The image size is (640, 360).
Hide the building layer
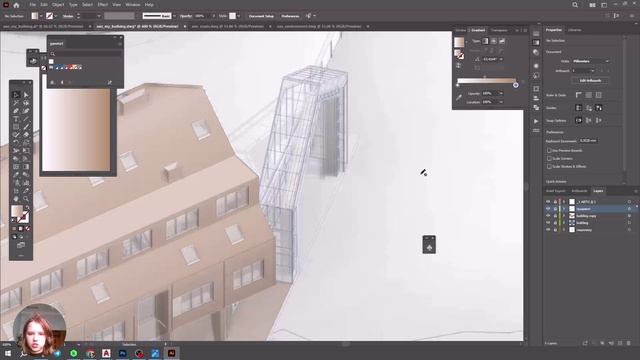[x=548, y=223]
